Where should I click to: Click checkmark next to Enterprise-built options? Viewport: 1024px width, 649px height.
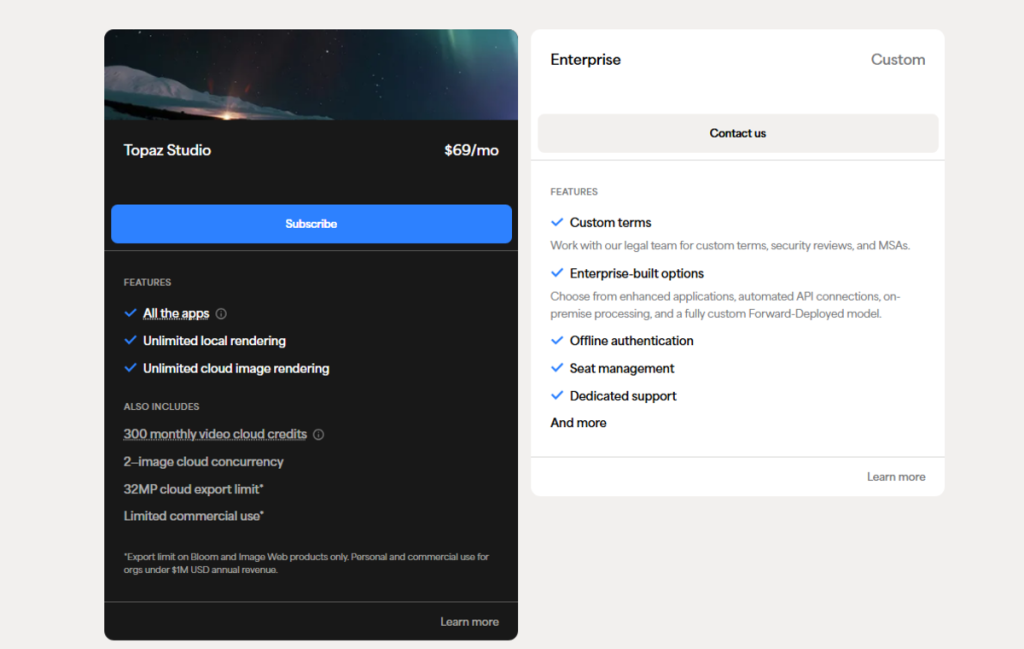557,273
